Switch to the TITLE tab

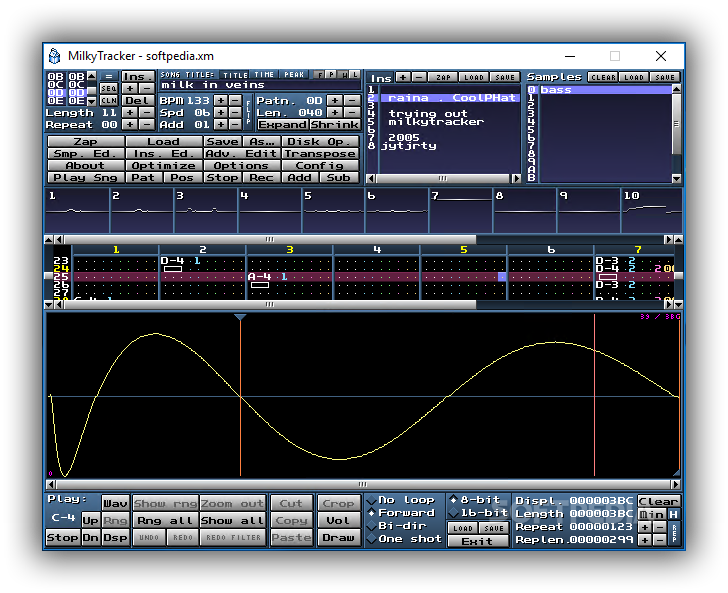pyautogui.click(x=235, y=74)
